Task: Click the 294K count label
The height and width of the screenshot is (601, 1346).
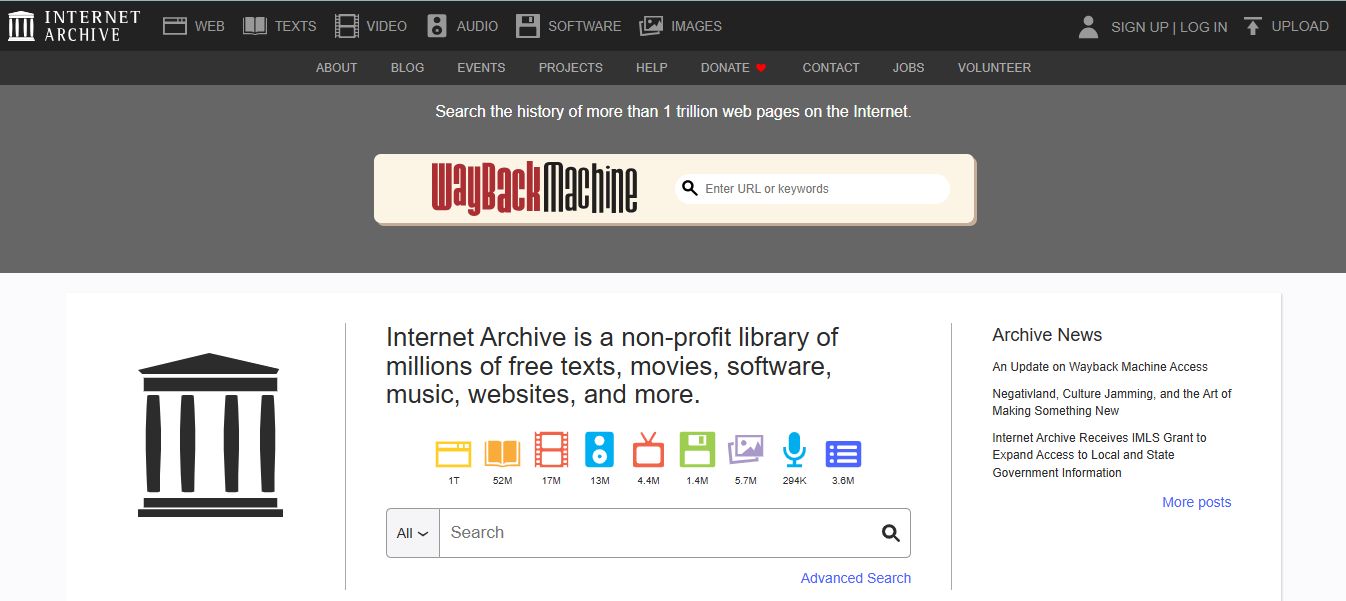Action: click(794, 481)
